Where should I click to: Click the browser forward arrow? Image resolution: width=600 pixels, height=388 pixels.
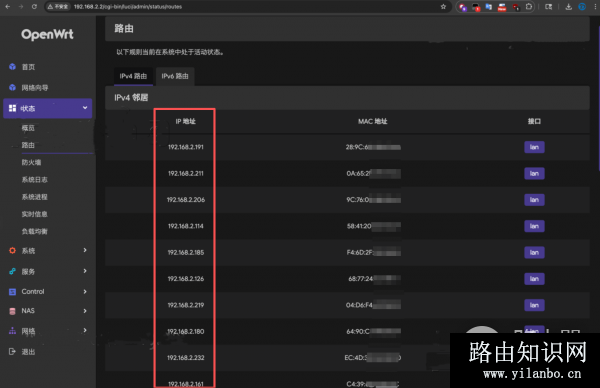pyautogui.click(x=21, y=7)
